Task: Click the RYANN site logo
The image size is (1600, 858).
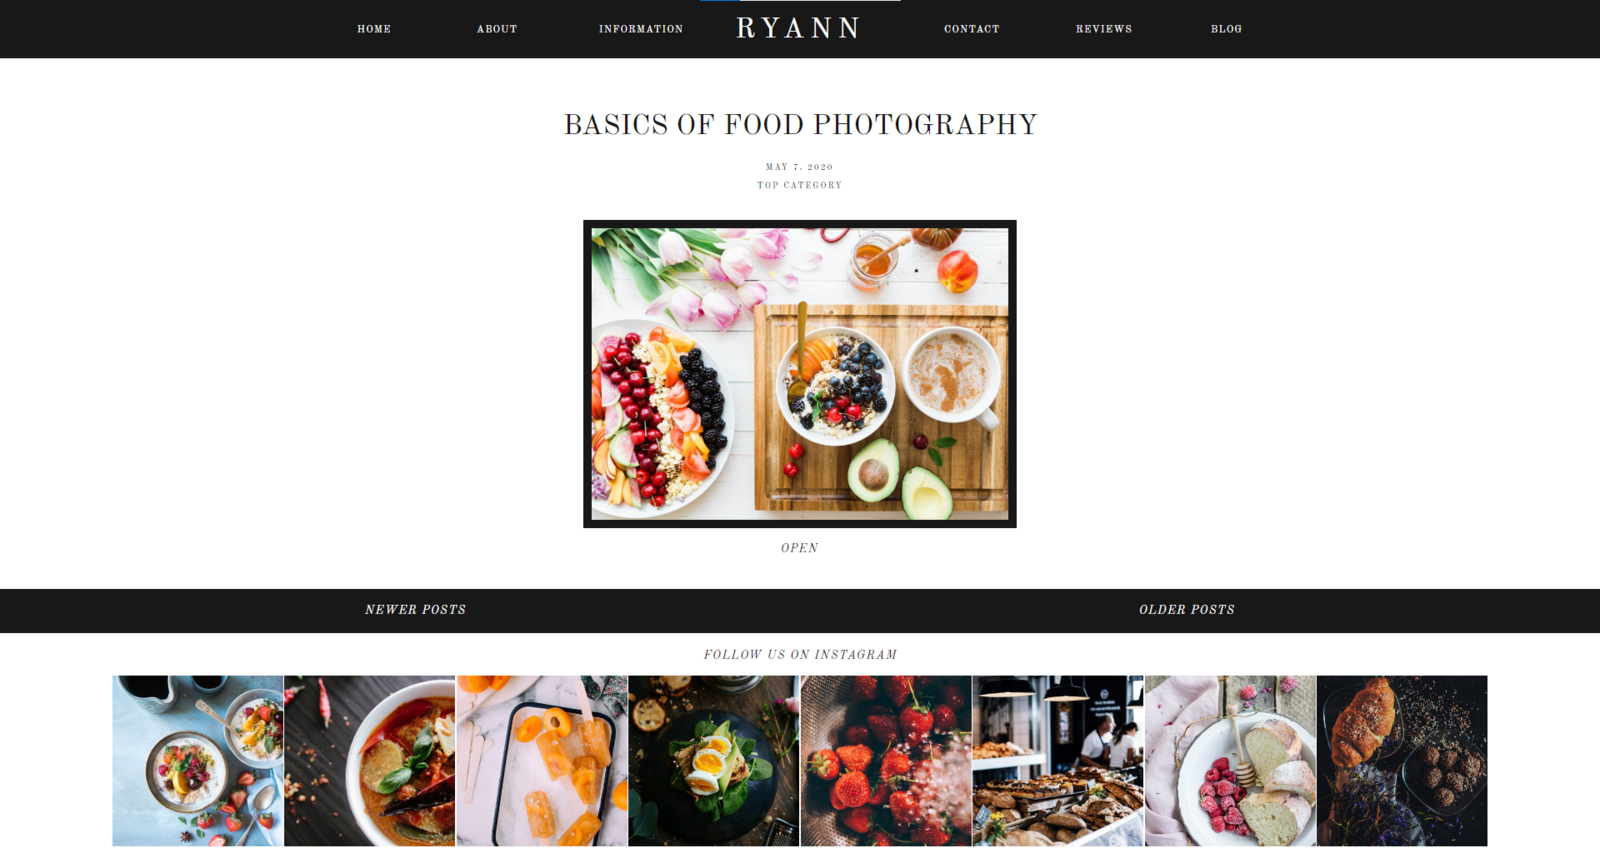Action: pos(798,28)
